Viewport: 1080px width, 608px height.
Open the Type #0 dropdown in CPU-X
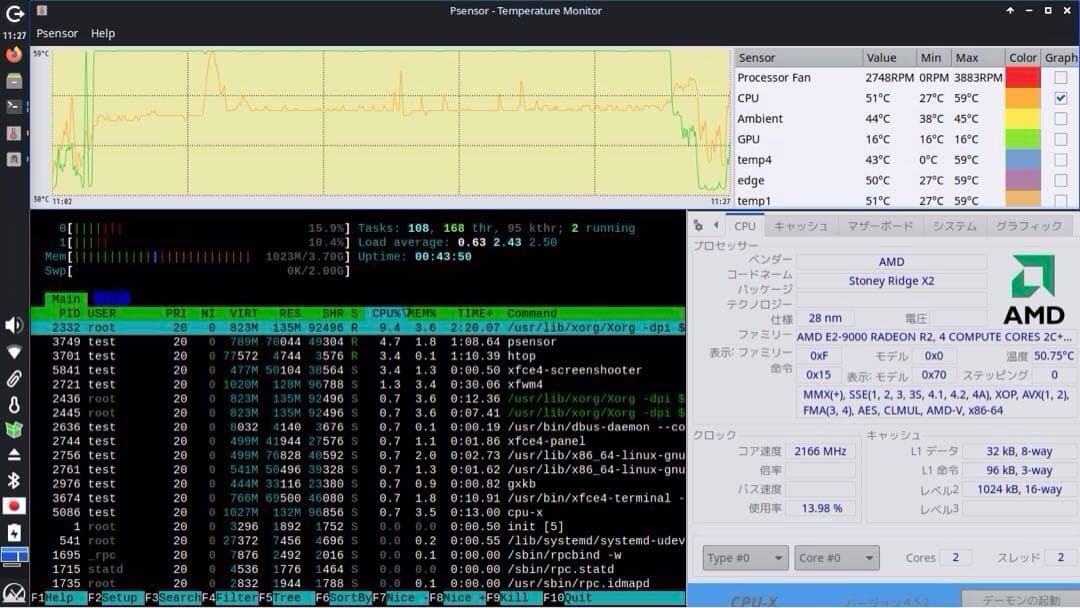tap(745, 558)
